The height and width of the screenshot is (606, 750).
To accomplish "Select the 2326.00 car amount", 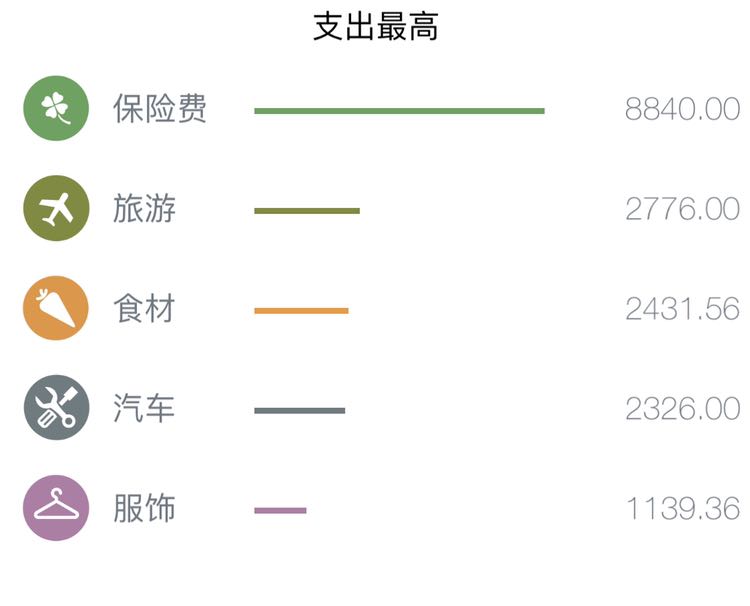I will [x=683, y=408].
